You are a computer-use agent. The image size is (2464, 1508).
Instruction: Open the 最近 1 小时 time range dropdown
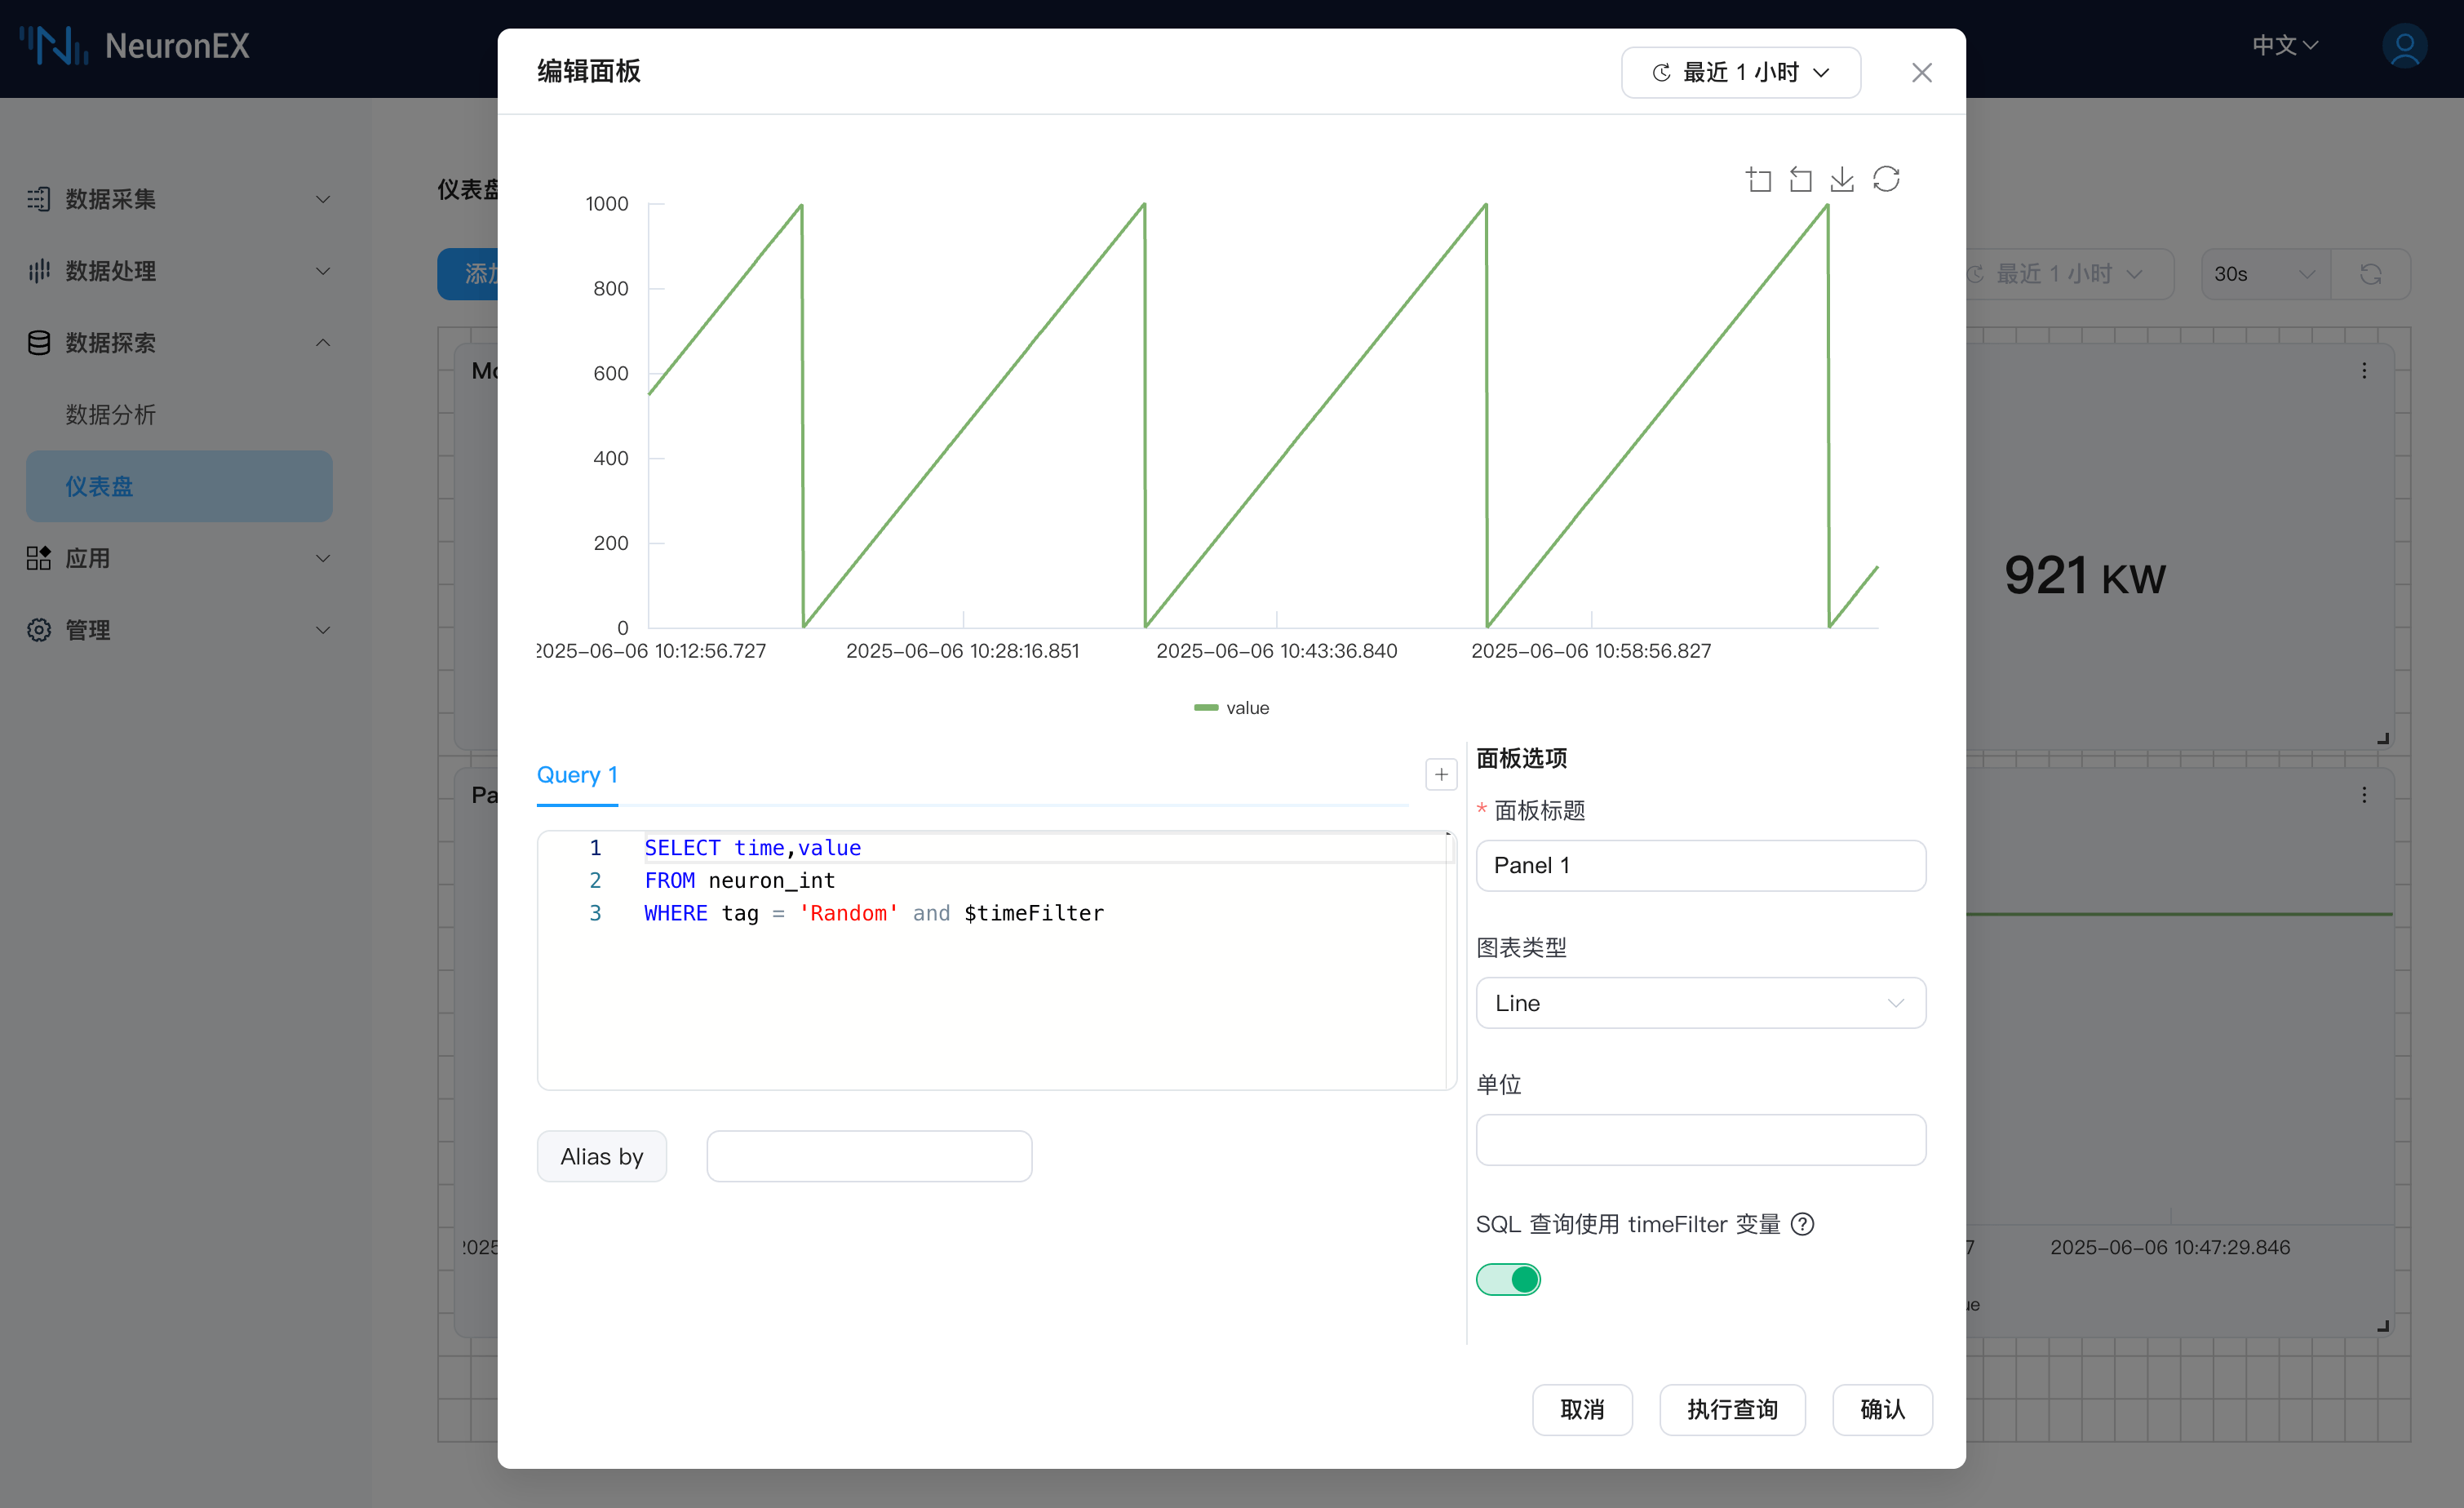[x=1740, y=73]
